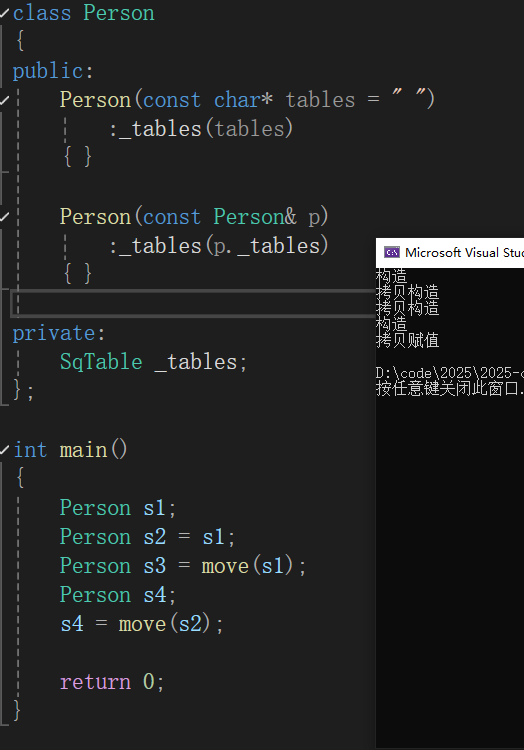Click ':_tables(tables)' initializer list line

point(201,129)
